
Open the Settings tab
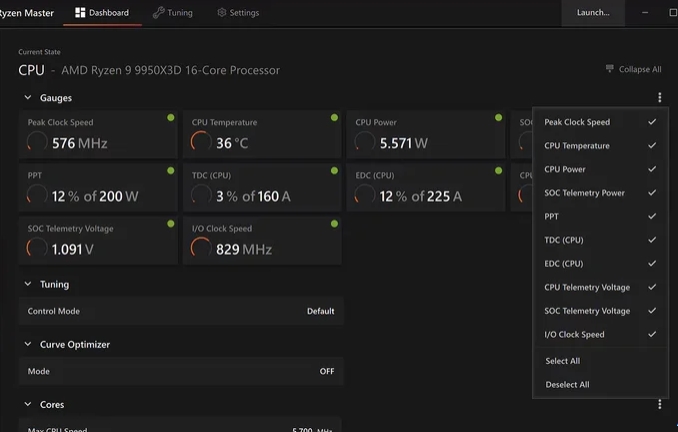coord(238,13)
